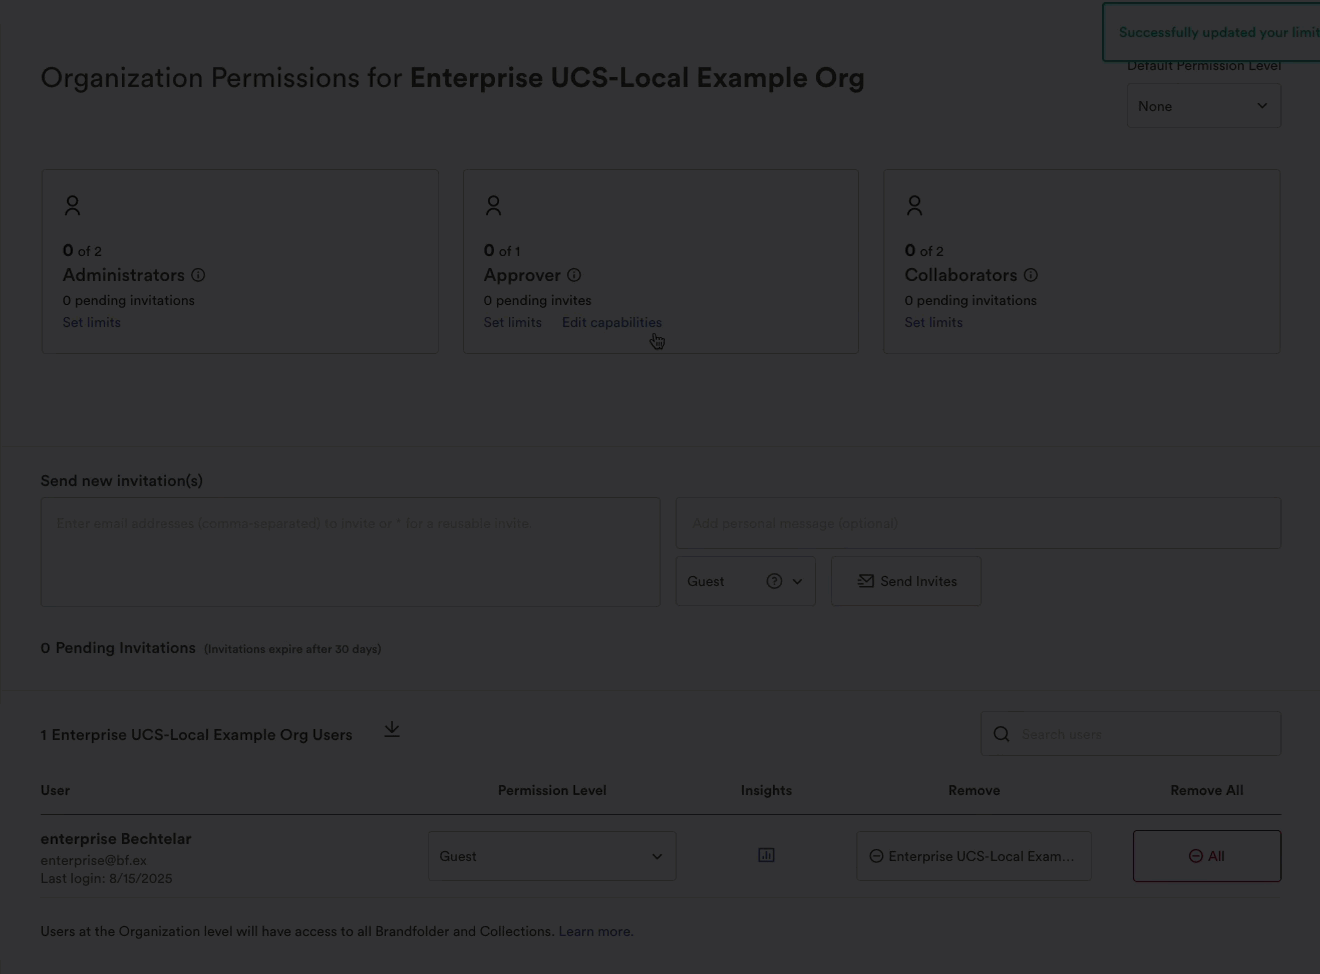Remove user from Enterprise UCS-Local Example Org
1320x974 pixels.
[x=973, y=856]
